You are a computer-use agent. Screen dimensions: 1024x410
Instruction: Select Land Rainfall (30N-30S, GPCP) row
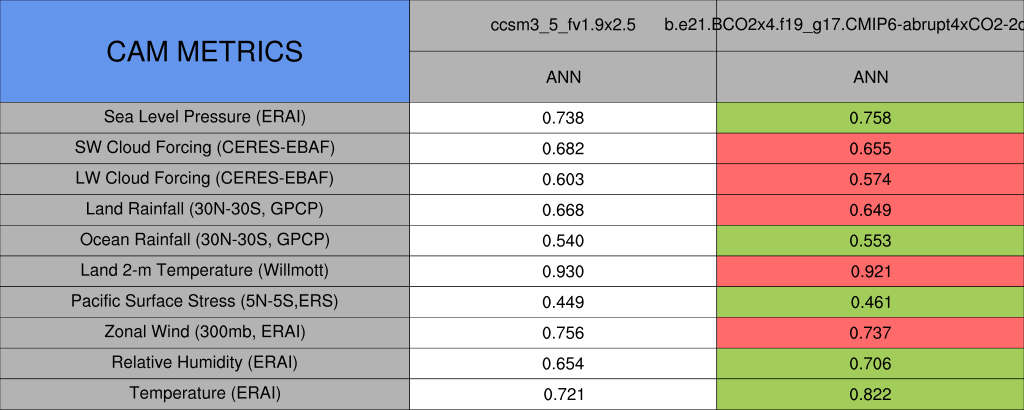pyautogui.click(x=204, y=209)
